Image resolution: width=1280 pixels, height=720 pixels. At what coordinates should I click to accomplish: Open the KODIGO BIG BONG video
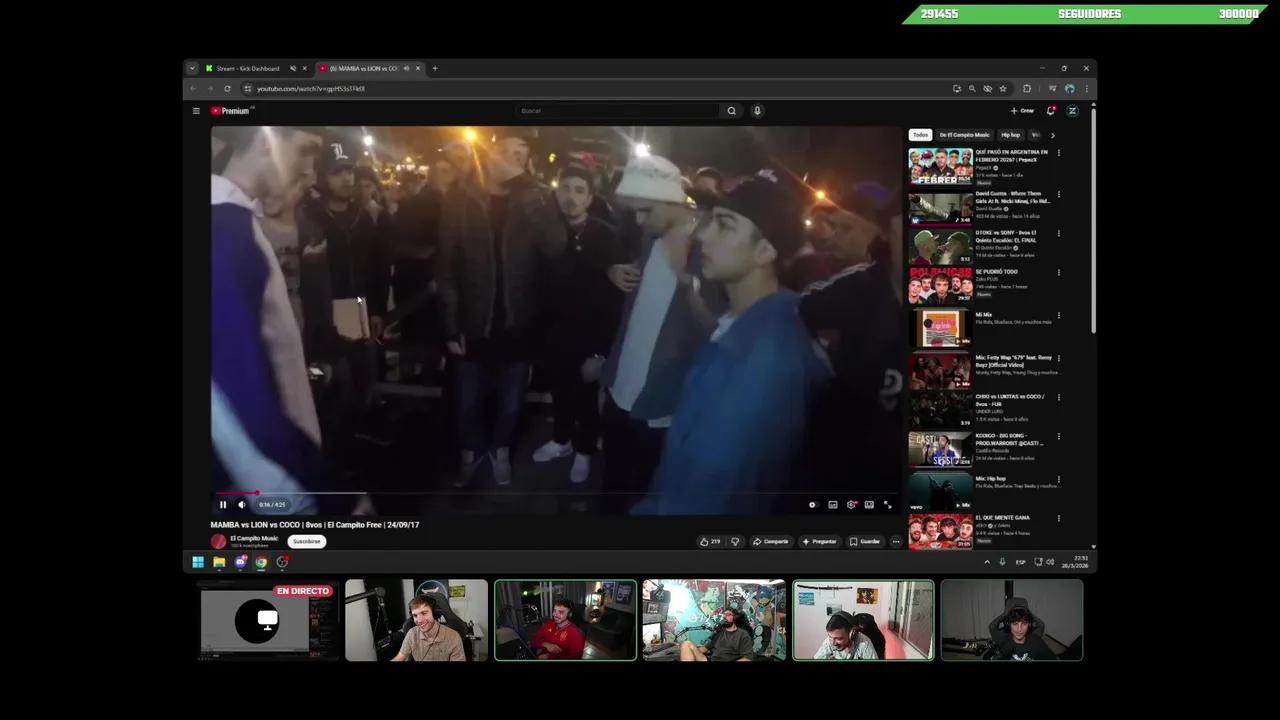[940, 449]
